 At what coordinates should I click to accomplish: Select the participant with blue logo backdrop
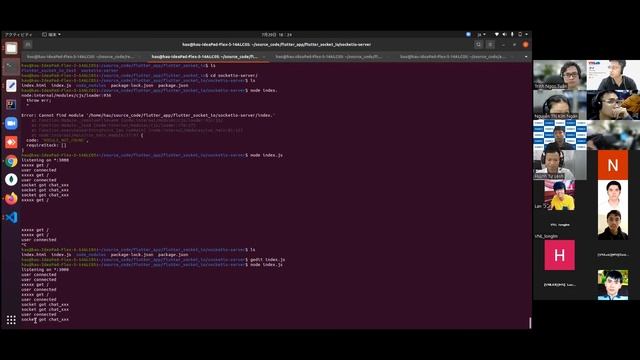pos(559,135)
